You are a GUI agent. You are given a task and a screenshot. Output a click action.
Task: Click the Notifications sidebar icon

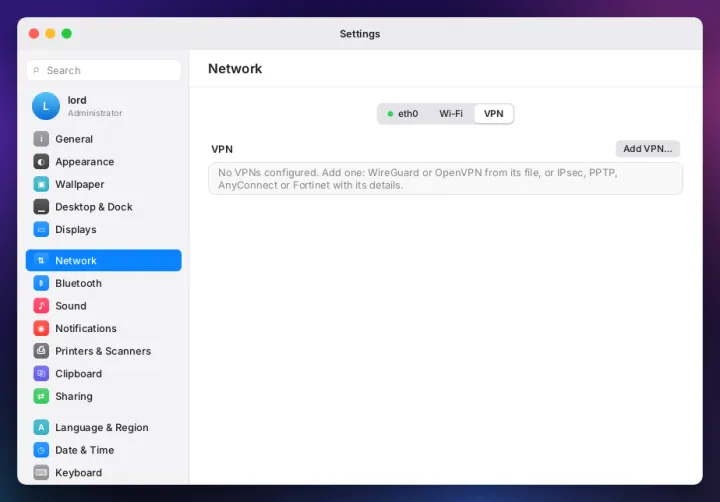click(x=41, y=328)
